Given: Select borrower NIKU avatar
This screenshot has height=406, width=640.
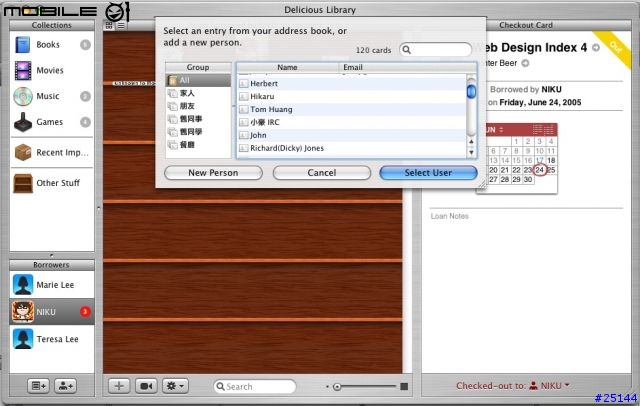Looking at the screenshot, I should [23, 312].
